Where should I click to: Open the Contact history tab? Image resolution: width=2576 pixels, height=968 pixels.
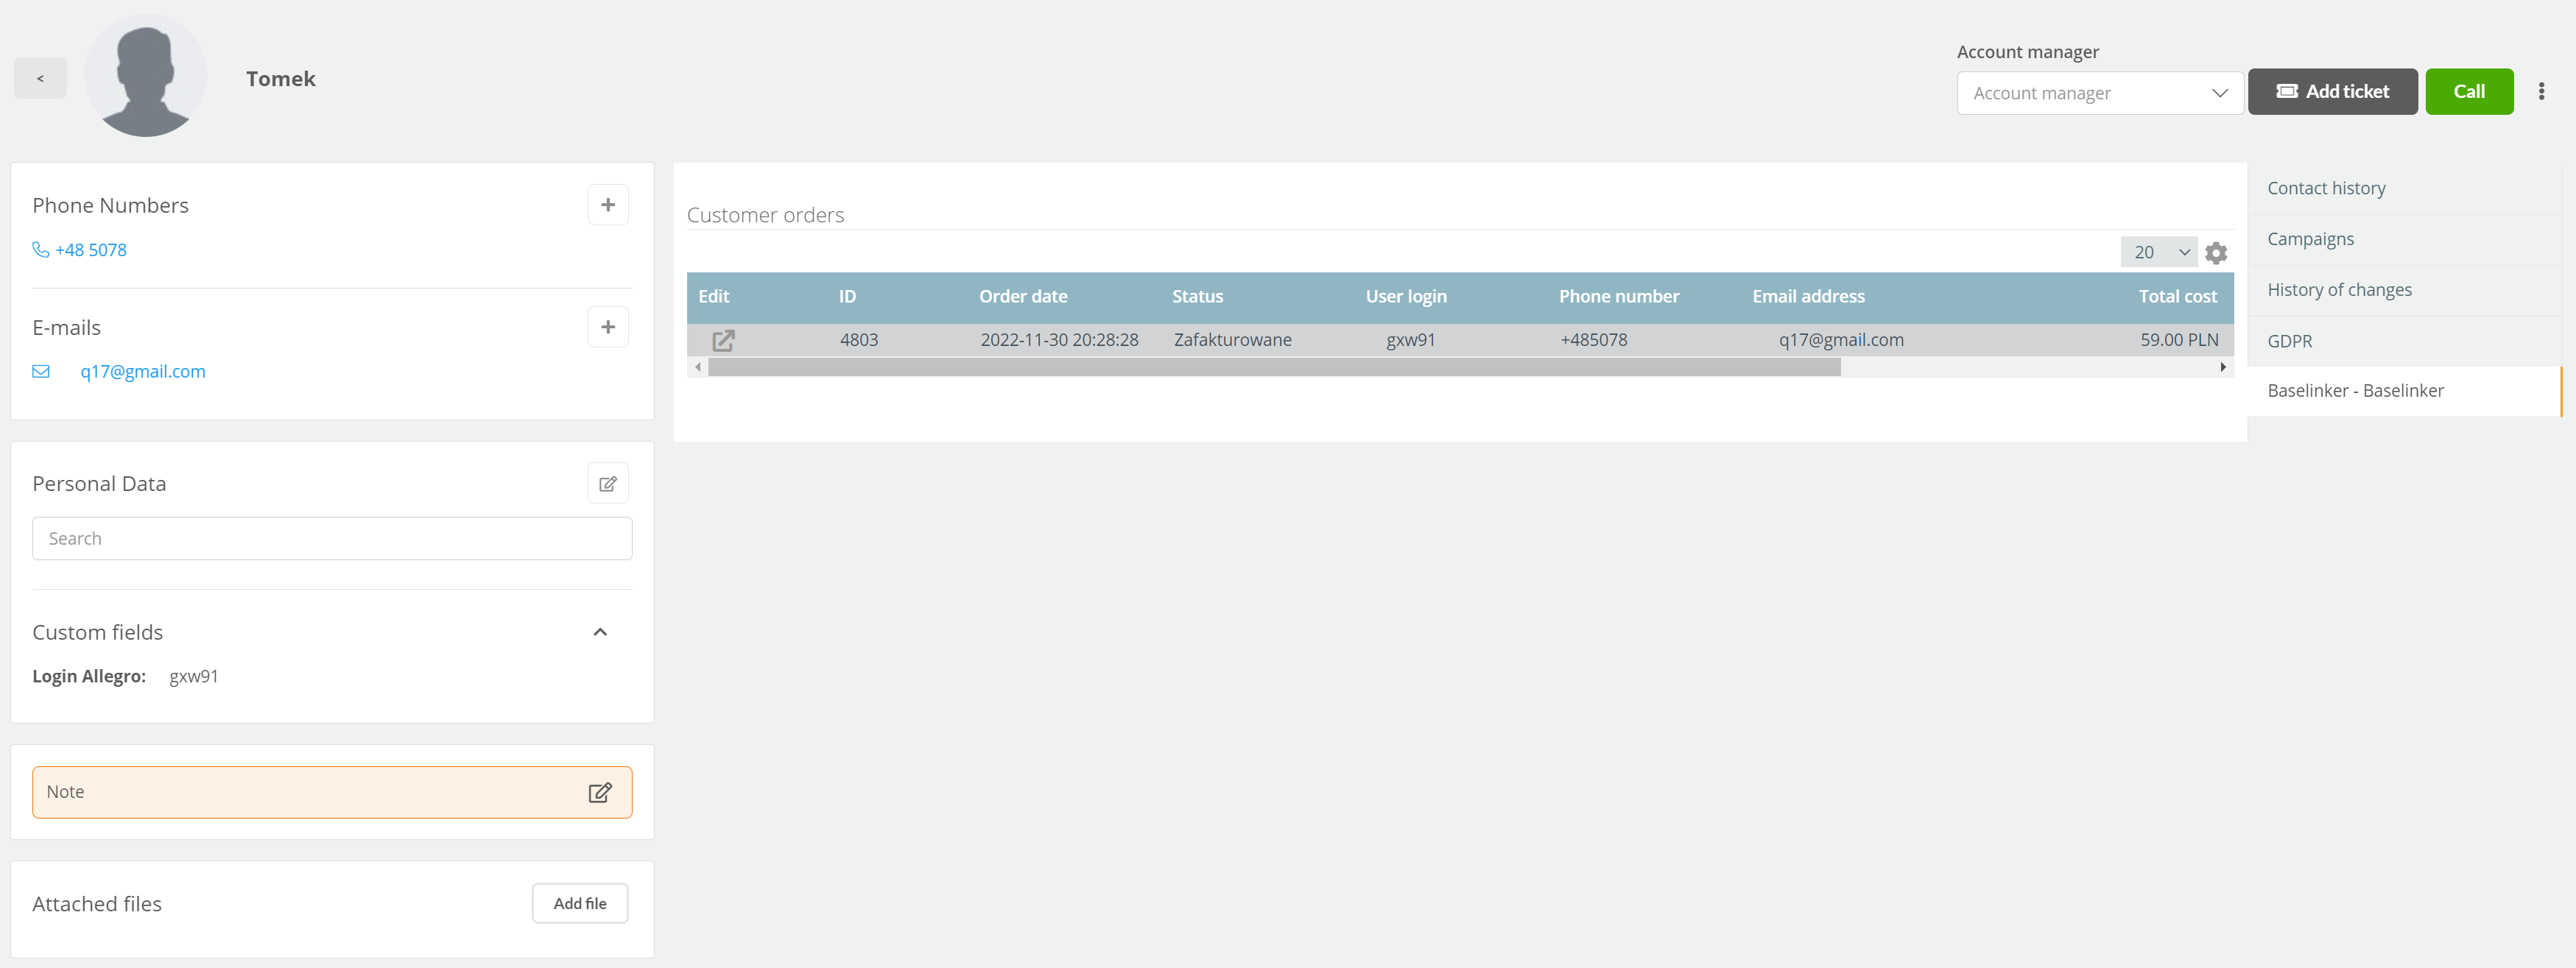(2403, 189)
